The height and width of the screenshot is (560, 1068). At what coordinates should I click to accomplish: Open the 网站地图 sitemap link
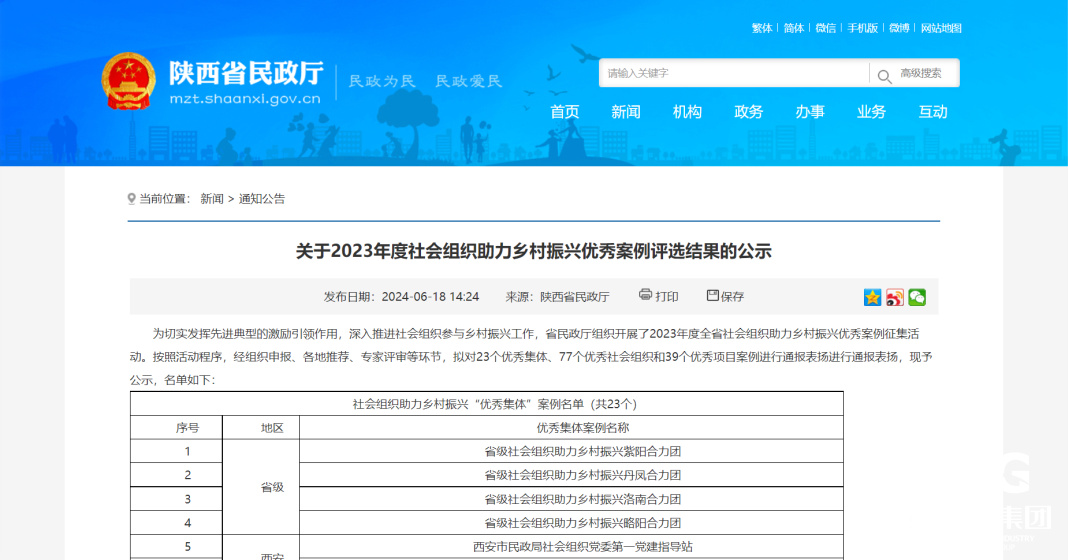(x=941, y=28)
